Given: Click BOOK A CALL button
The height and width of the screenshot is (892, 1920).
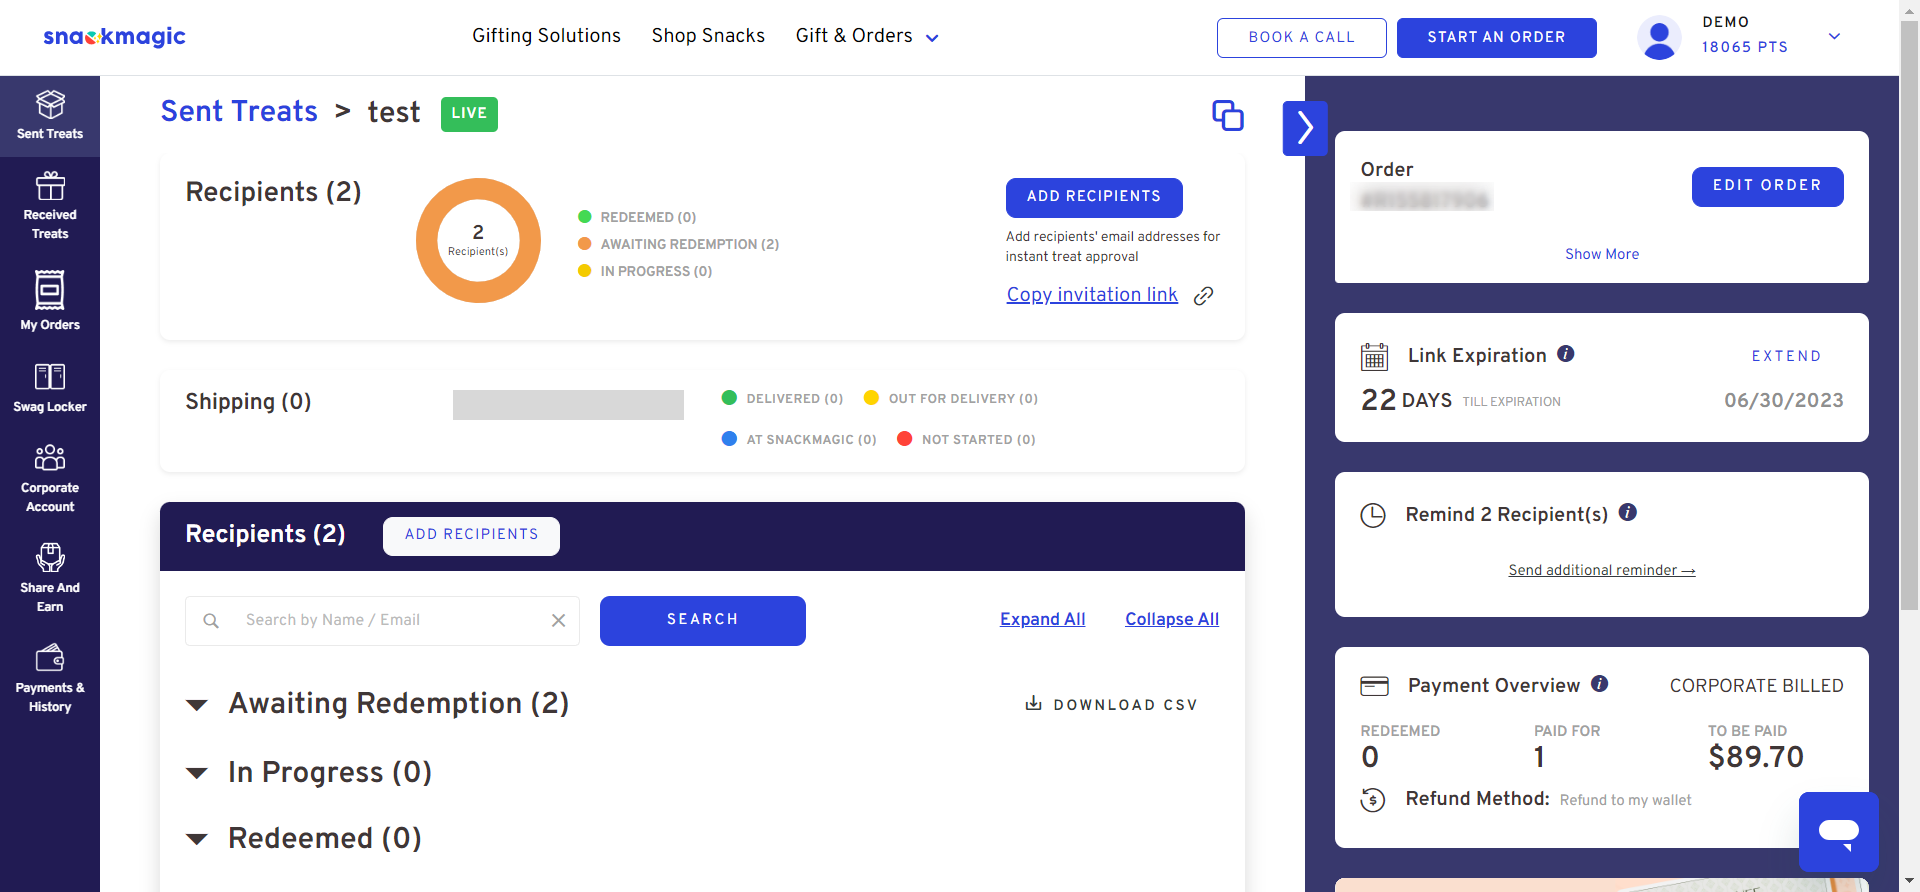Looking at the screenshot, I should click(1301, 37).
